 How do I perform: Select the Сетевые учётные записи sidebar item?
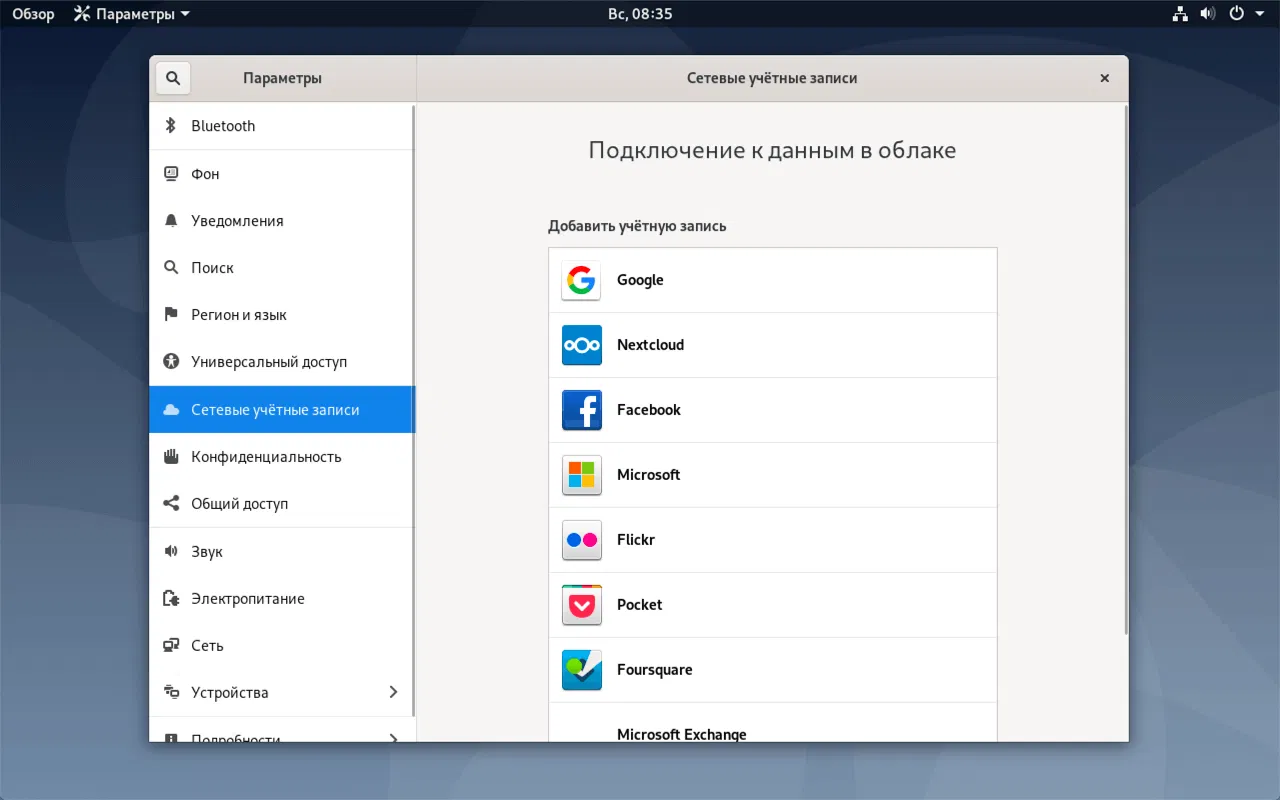tap(282, 409)
